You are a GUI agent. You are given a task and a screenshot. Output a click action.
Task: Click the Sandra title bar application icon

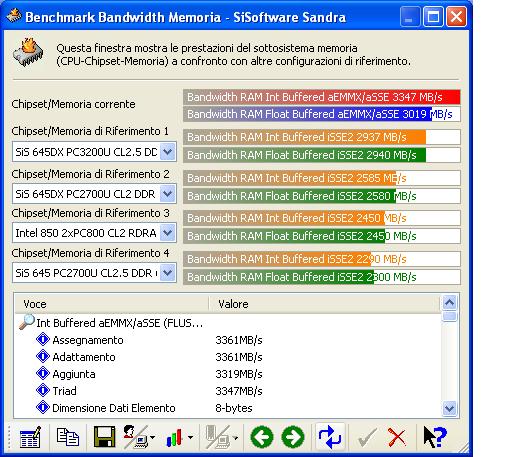point(14,16)
